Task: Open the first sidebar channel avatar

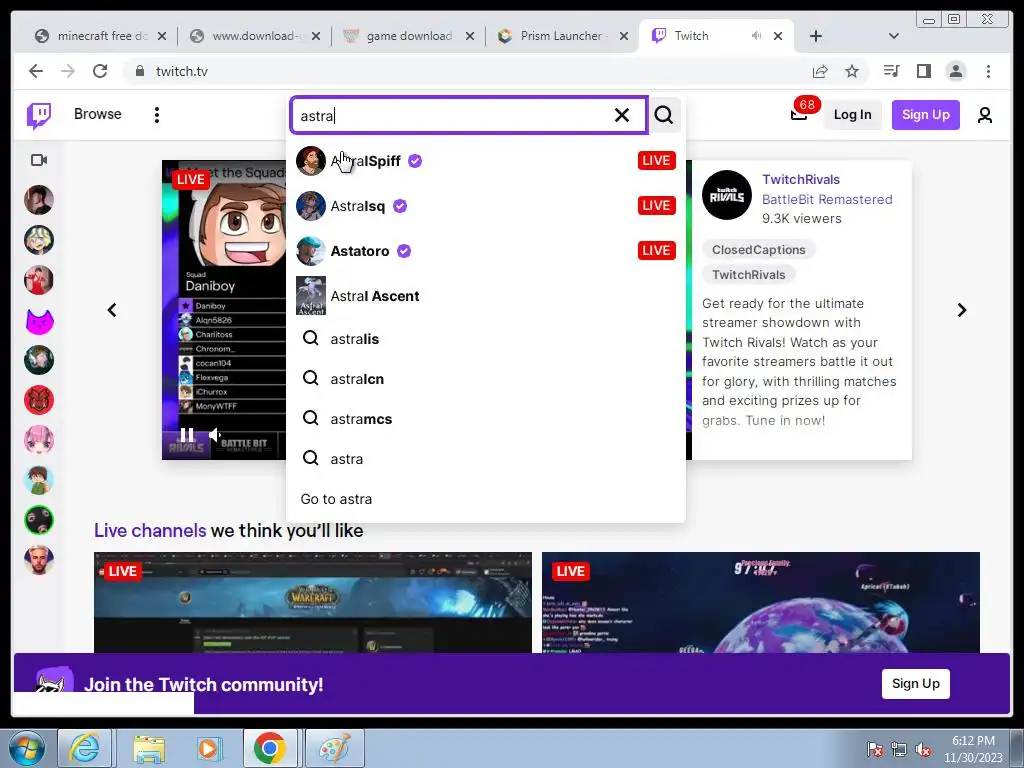Action: coord(39,200)
